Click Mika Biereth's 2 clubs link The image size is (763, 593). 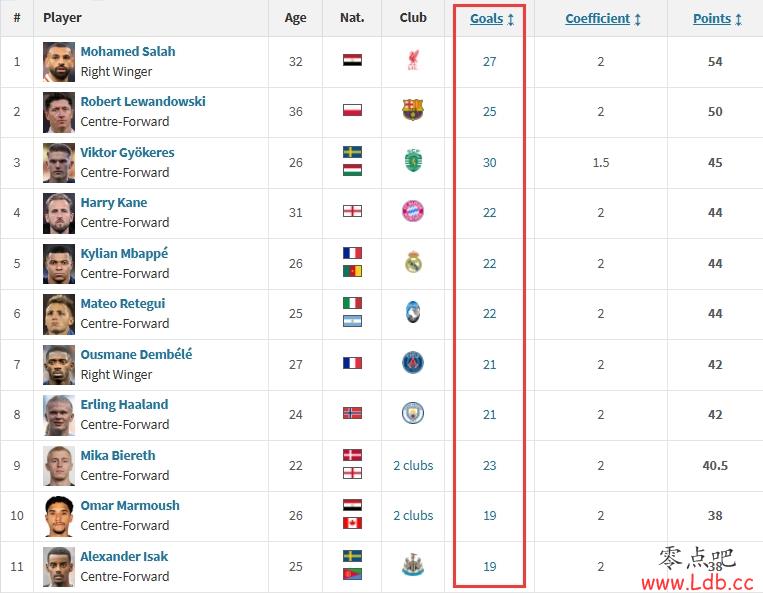413,466
